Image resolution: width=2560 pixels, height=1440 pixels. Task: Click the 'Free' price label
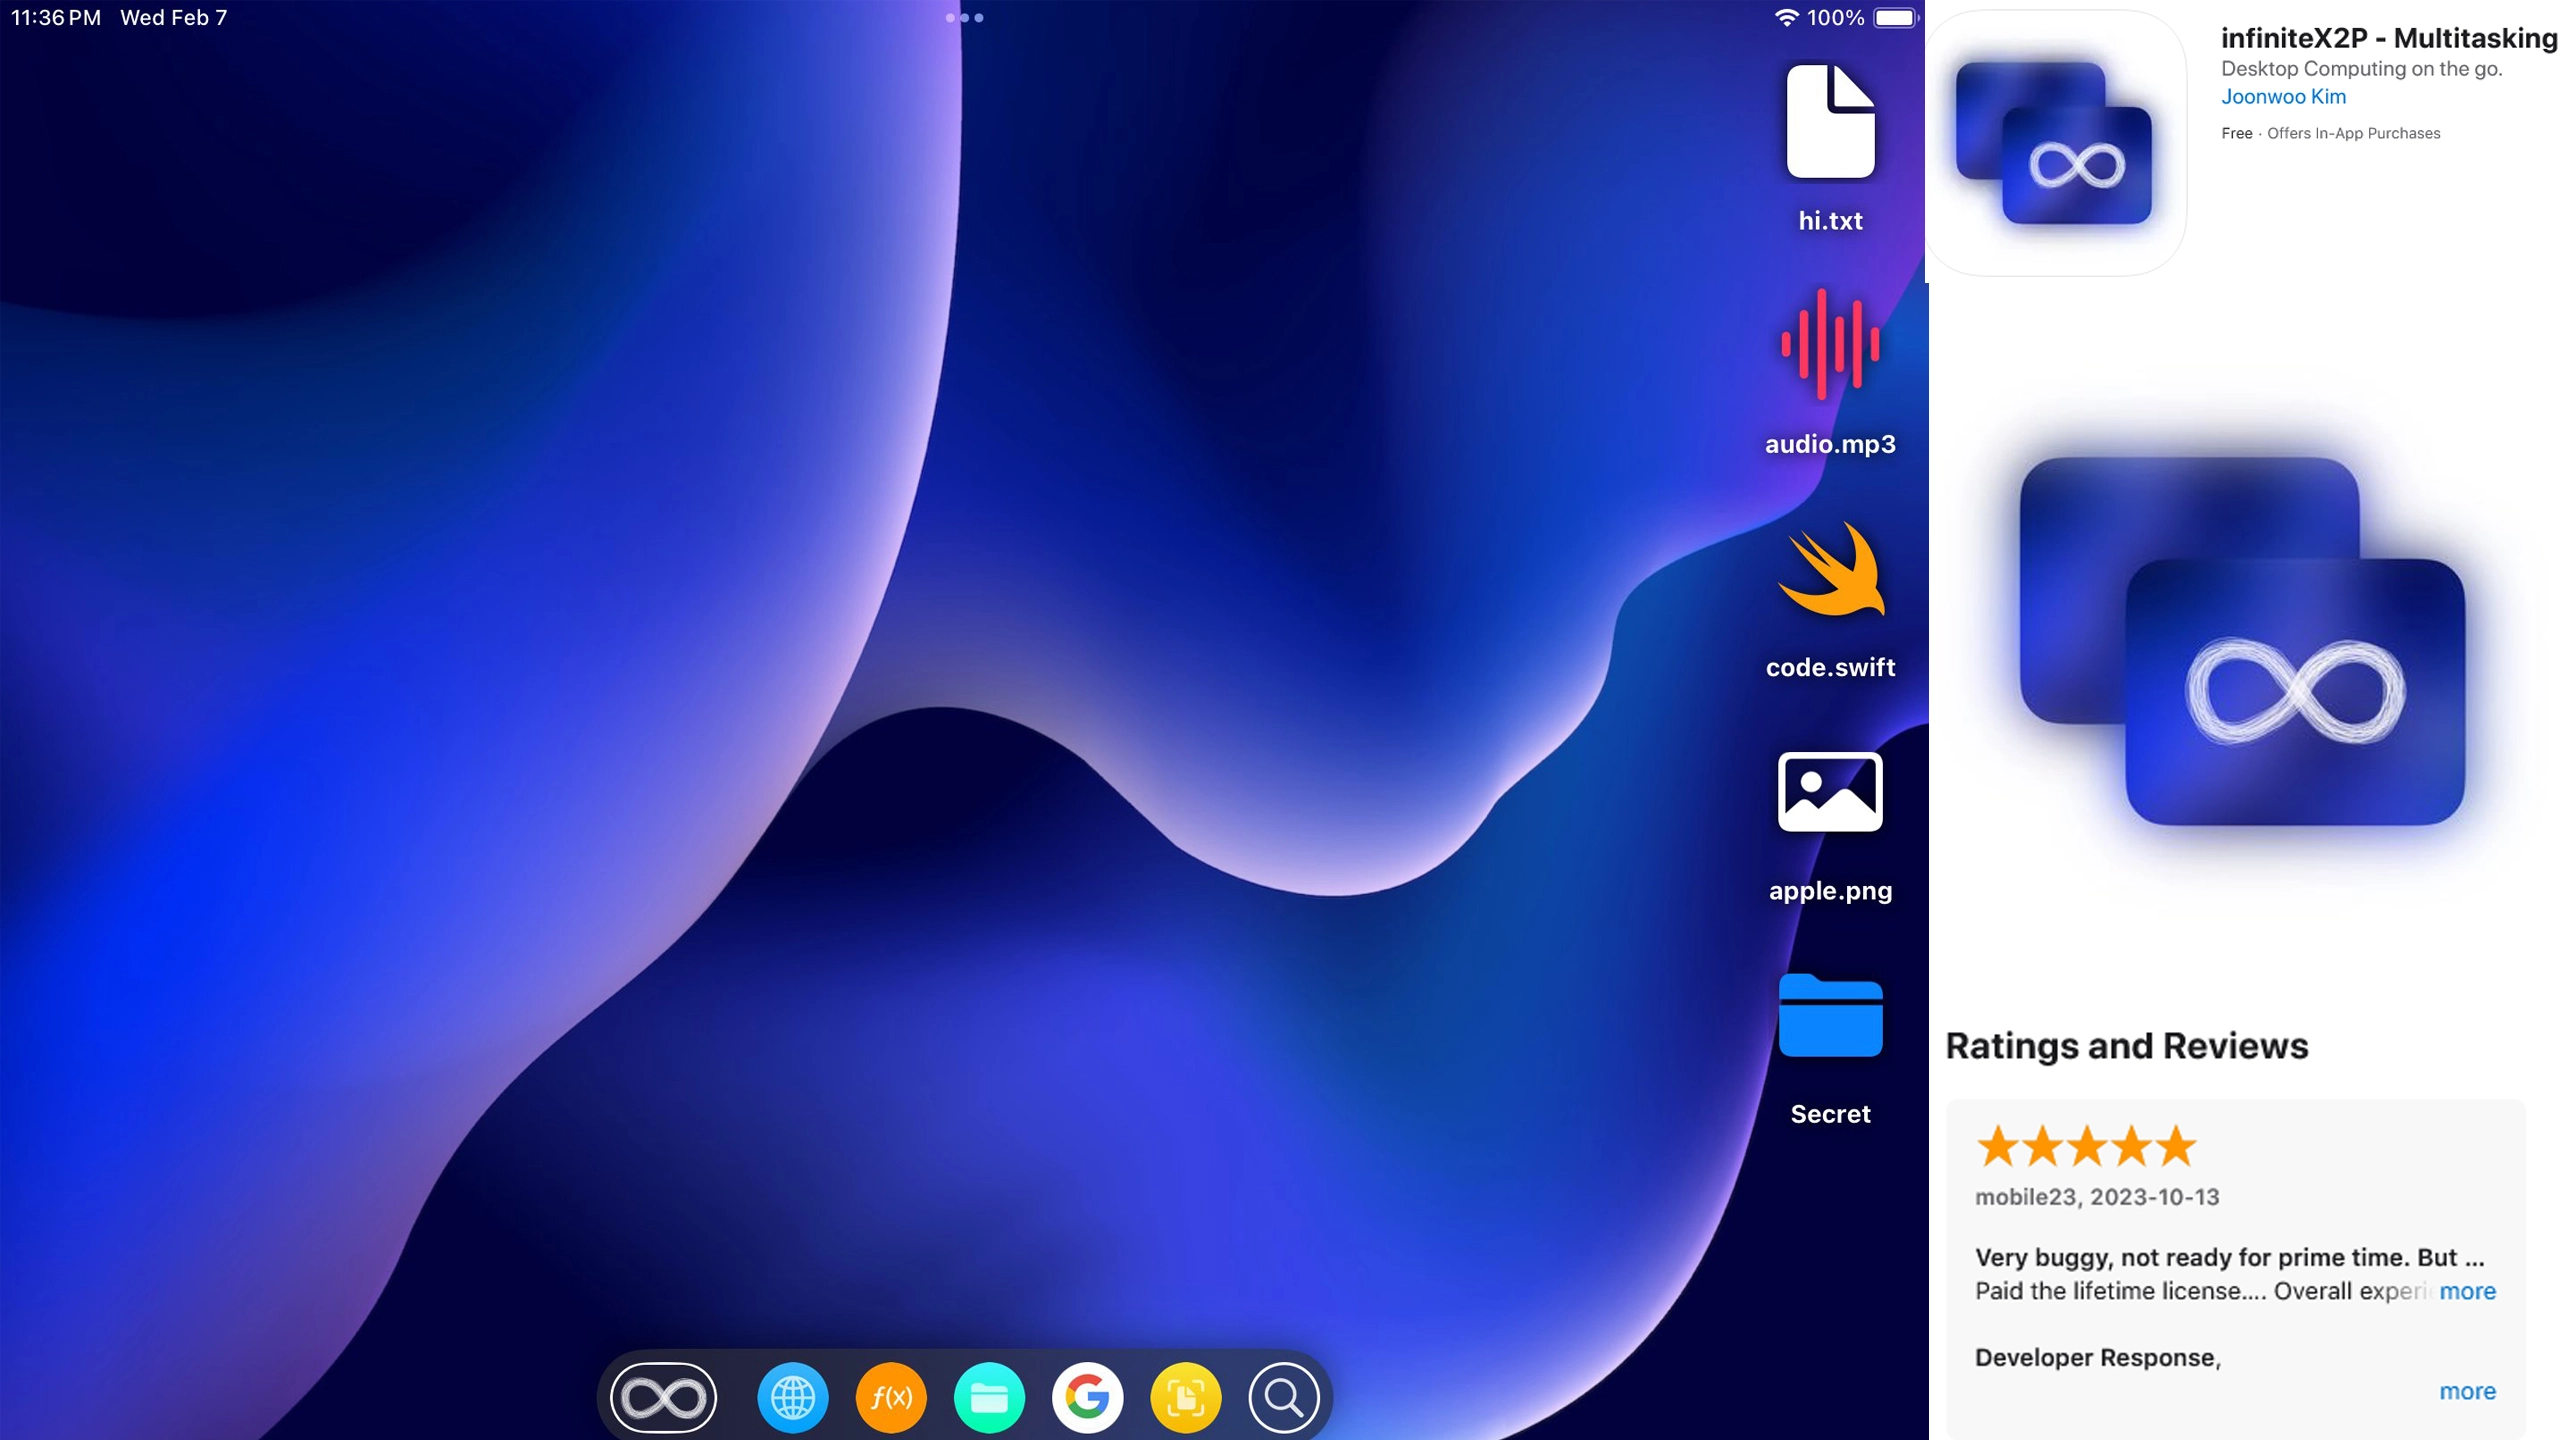tap(2236, 133)
